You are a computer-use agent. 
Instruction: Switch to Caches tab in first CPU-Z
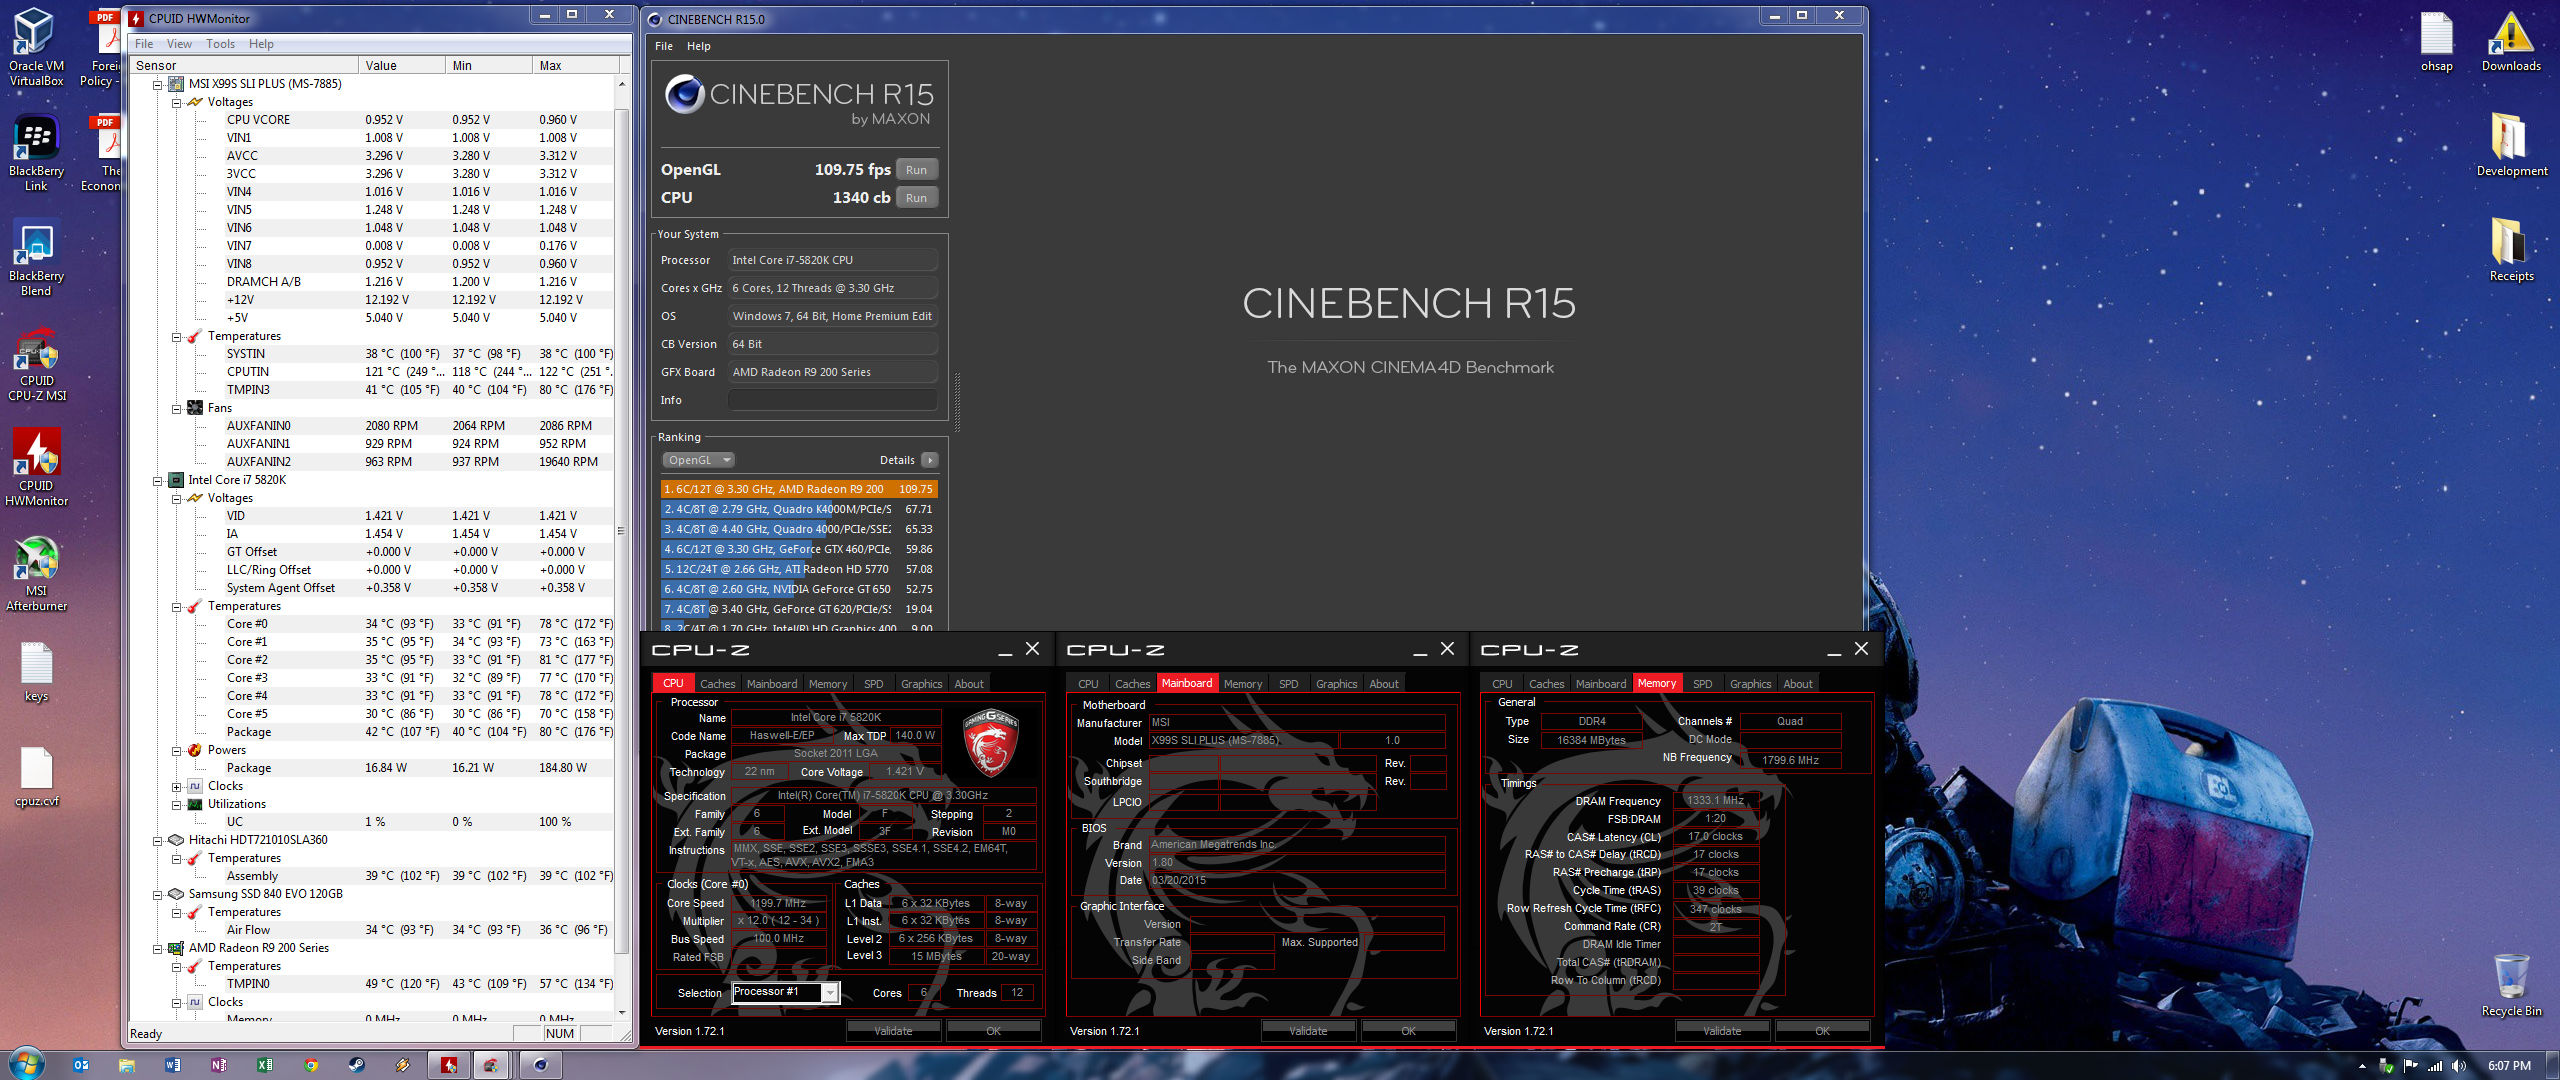click(717, 684)
